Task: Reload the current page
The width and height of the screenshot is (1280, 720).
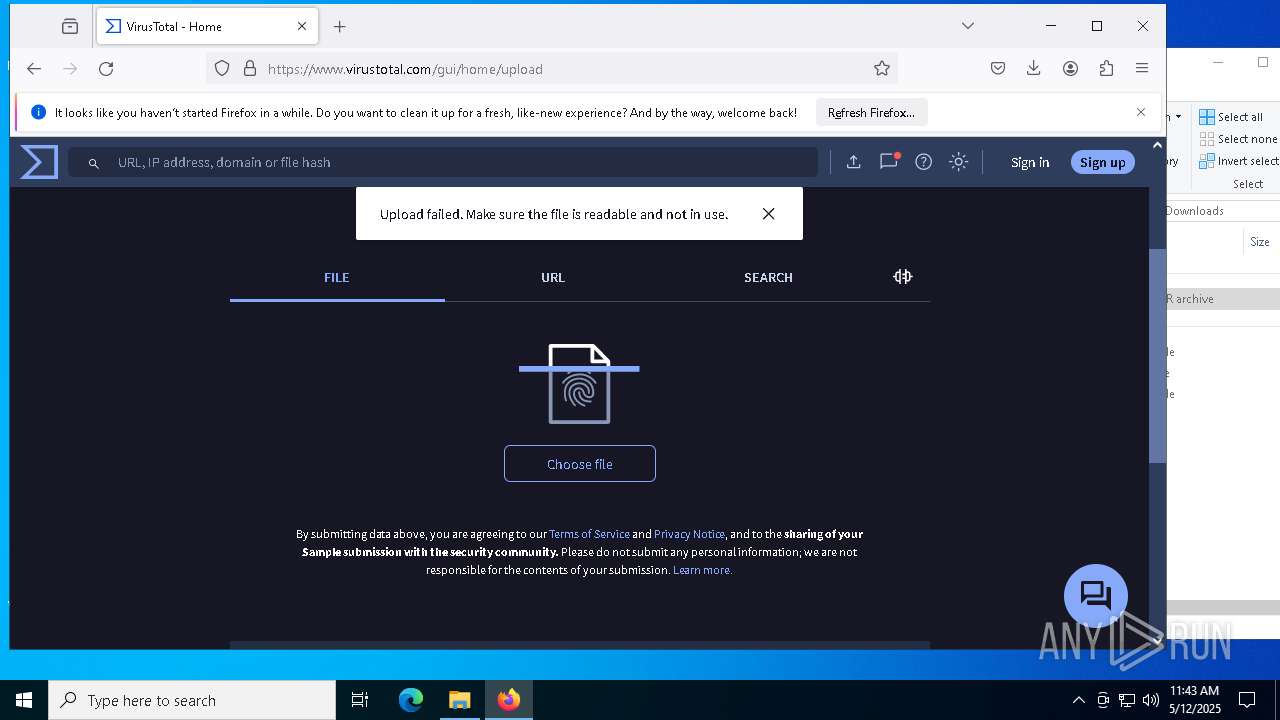Action: click(x=106, y=69)
